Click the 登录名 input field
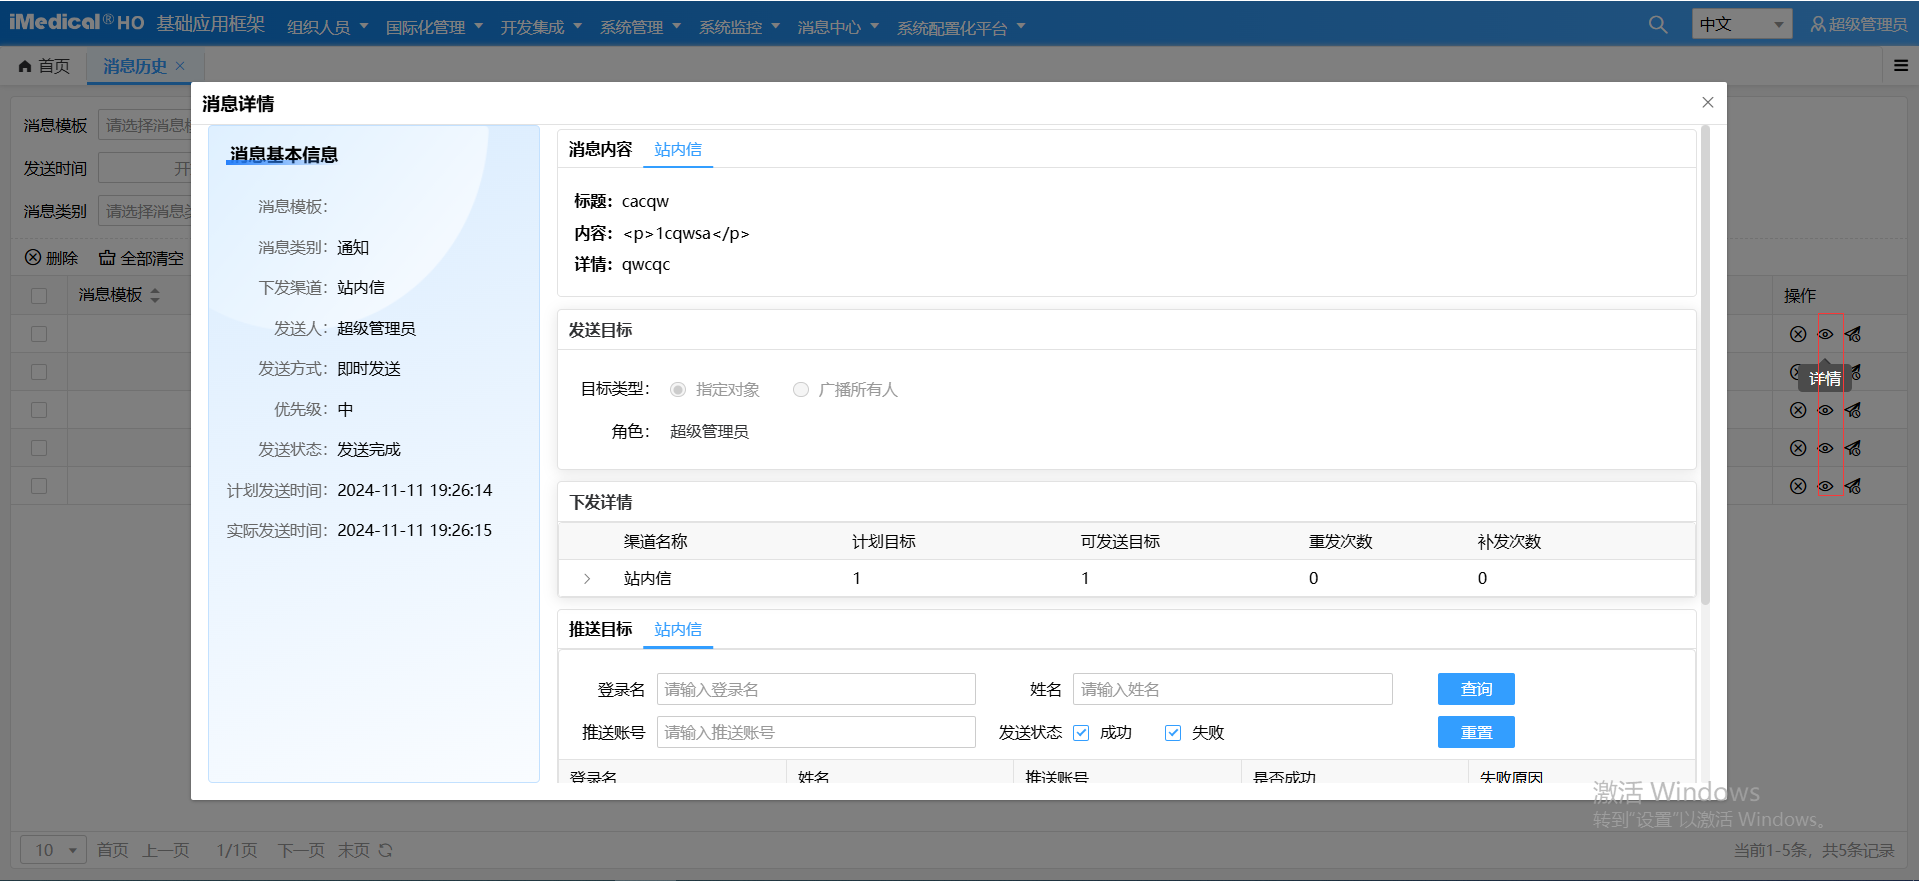Viewport: 1919px width, 881px height. pyautogui.click(x=815, y=689)
